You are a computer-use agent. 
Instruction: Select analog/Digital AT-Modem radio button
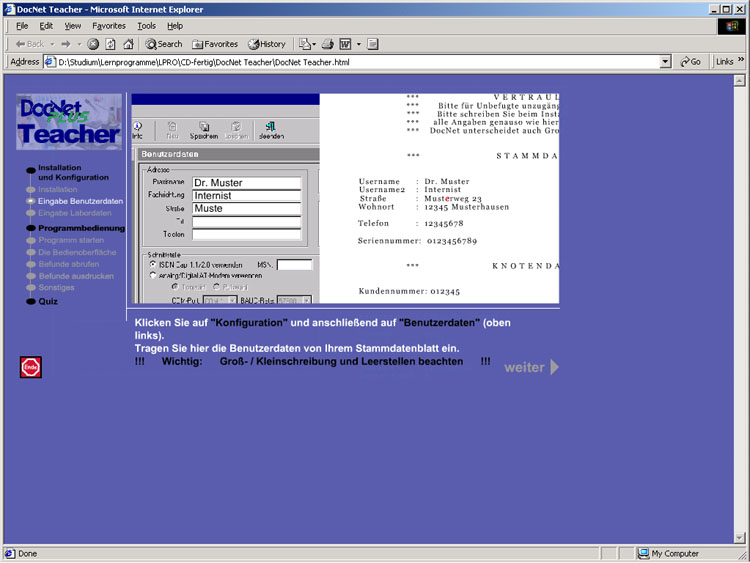153,275
